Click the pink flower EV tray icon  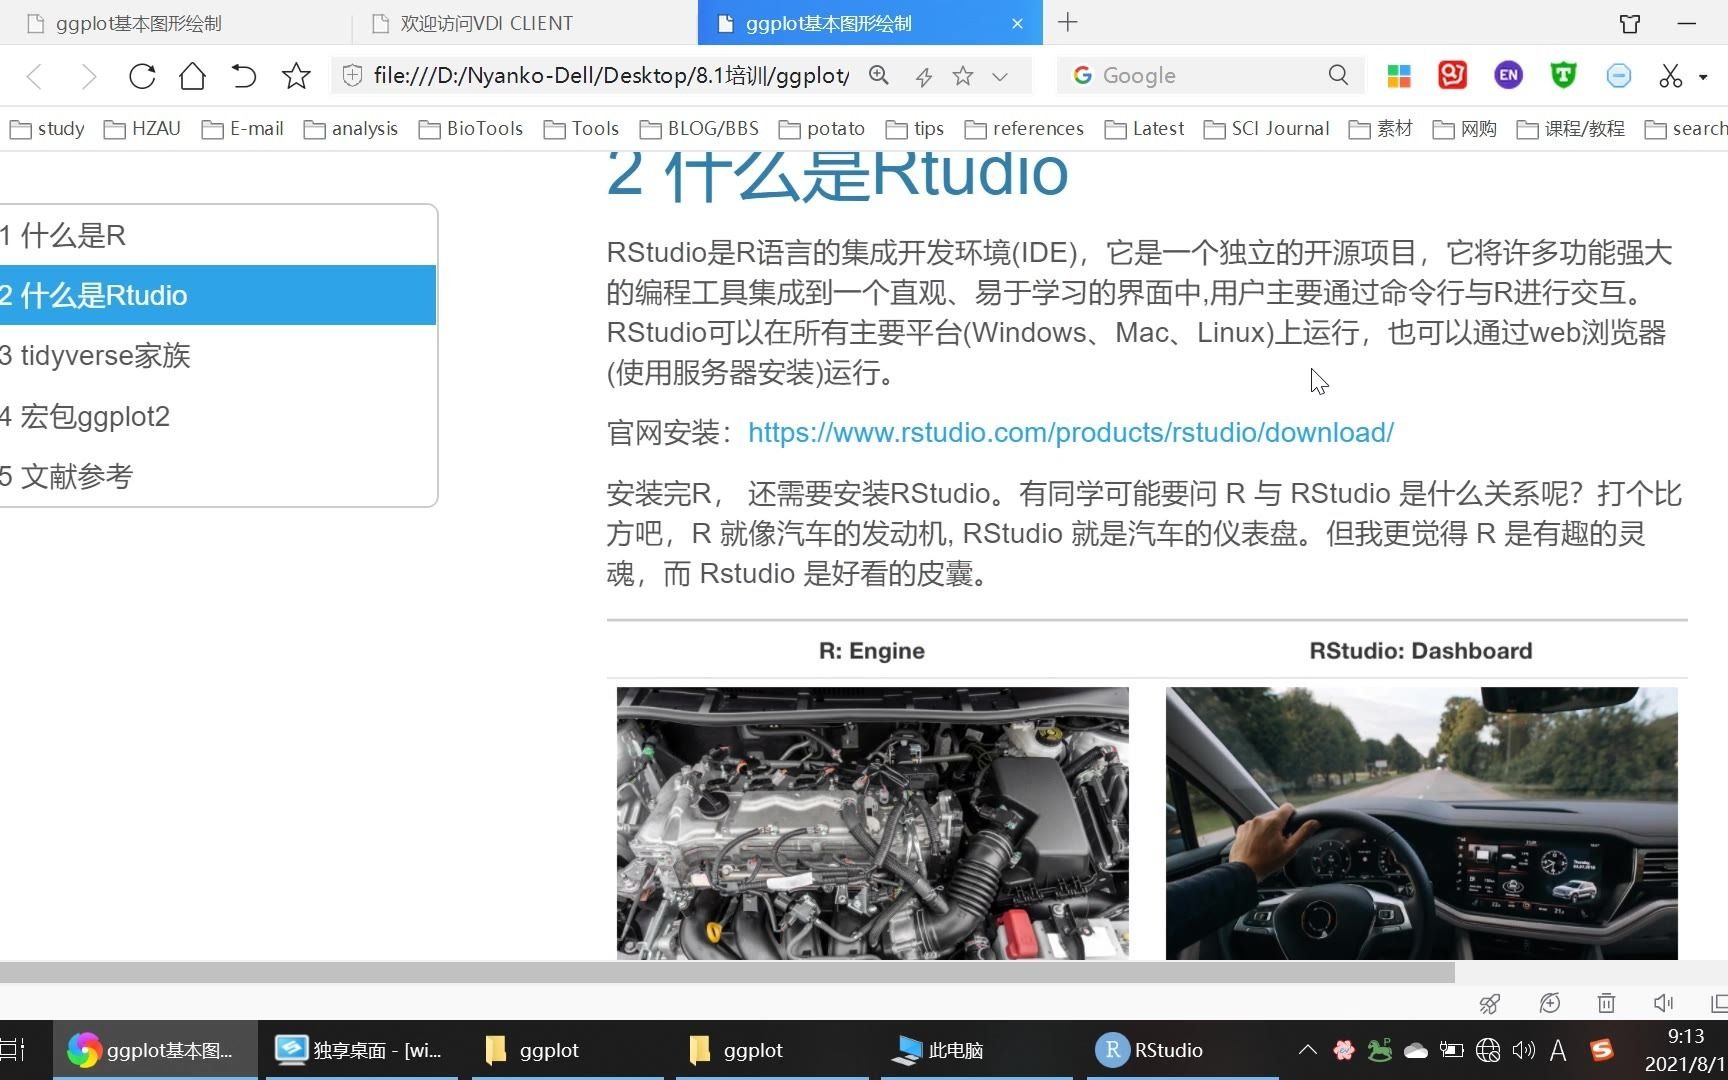click(x=1344, y=1050)
